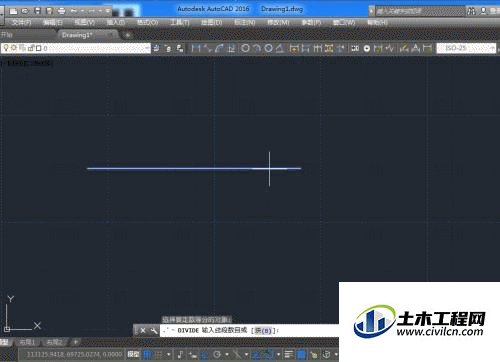Click the binoculars search icon in title bar
The height and width of the screenshot is (362, 500).
[x=471, y=11]
